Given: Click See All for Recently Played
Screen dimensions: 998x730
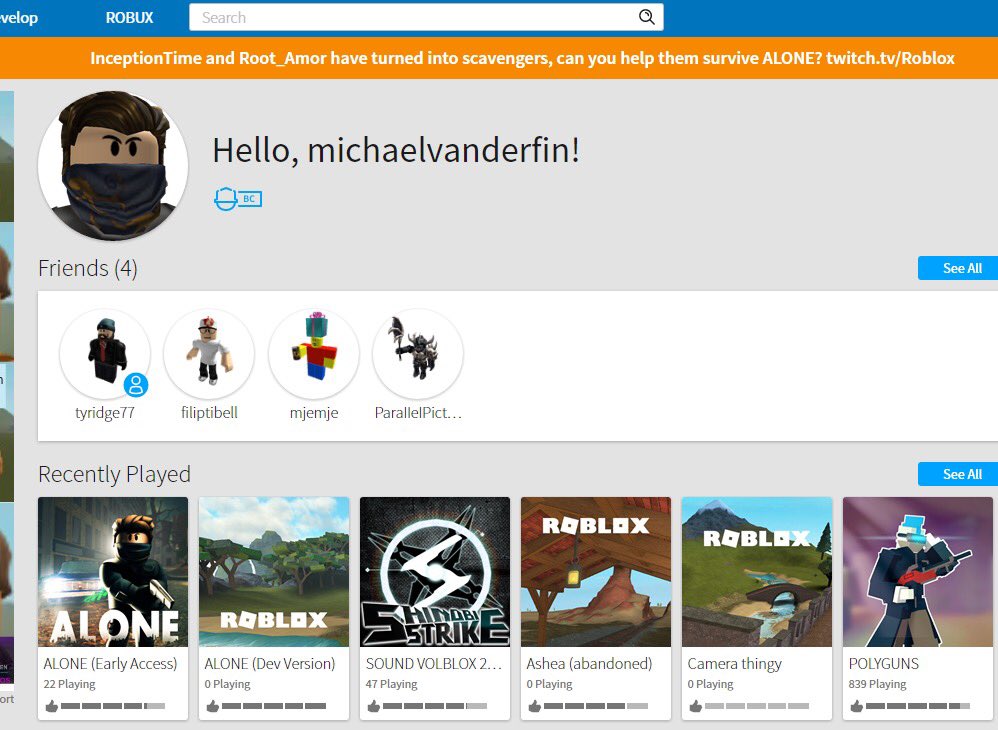Looking at the screenshot, I should point(958,474).
